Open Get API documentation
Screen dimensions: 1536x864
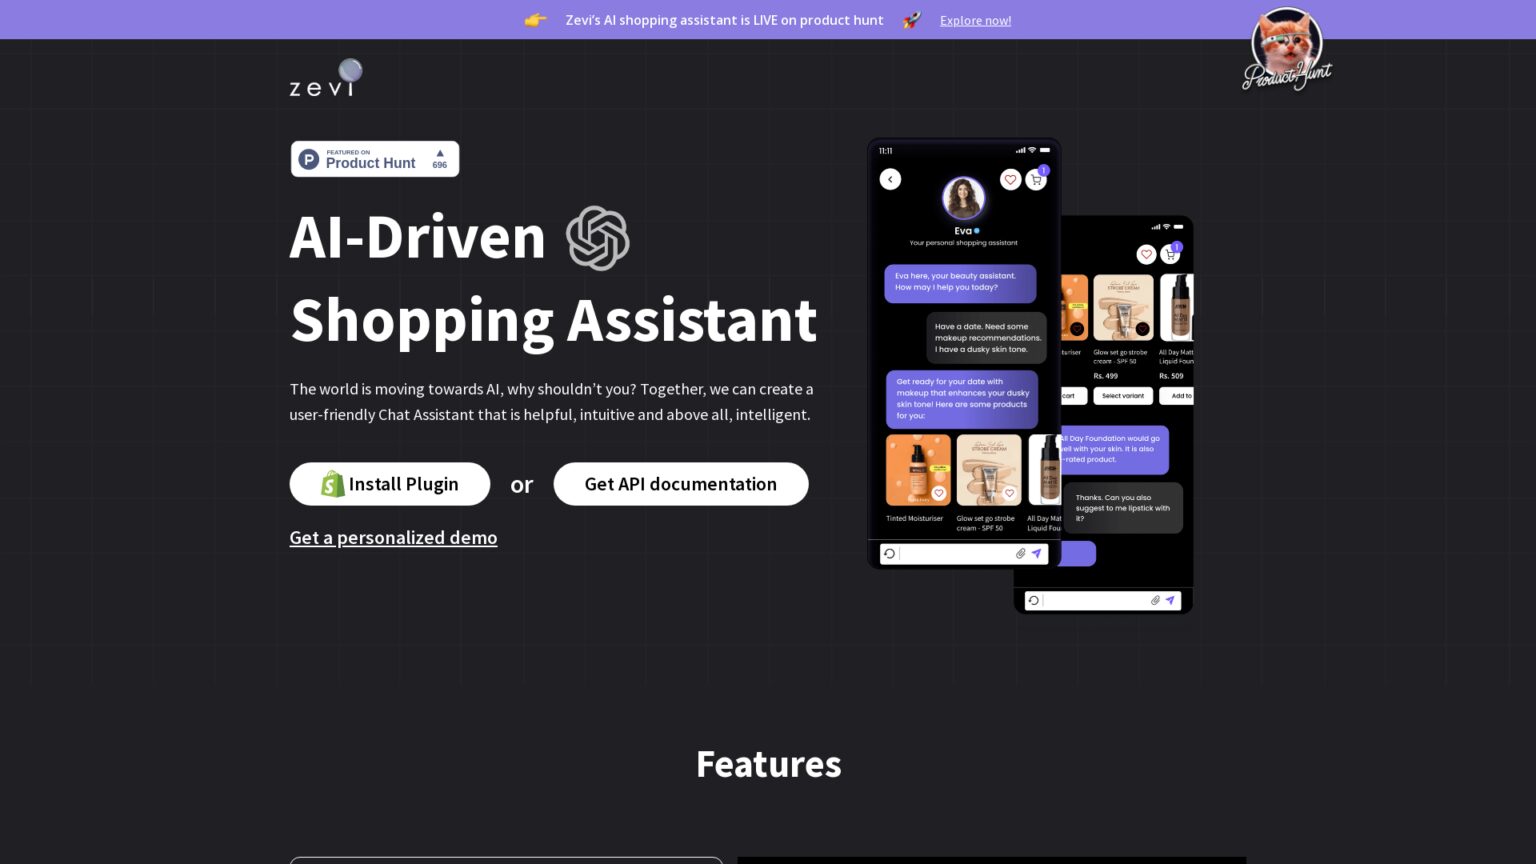(680, 484)
